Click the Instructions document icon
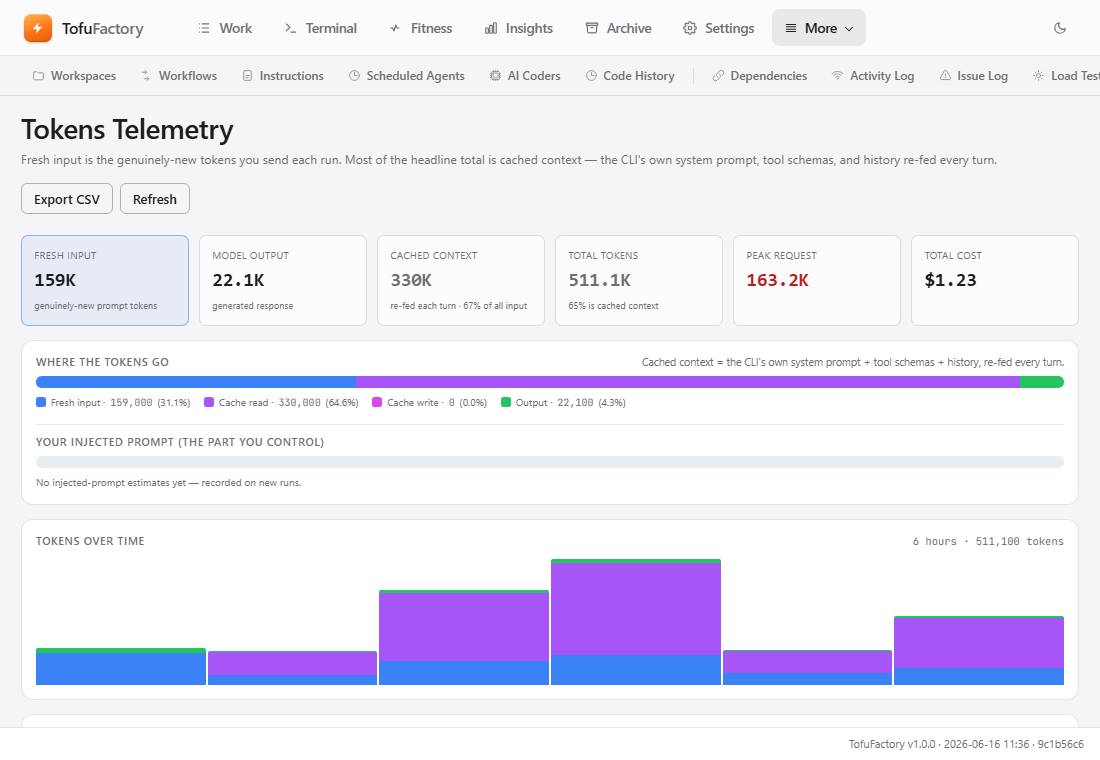Viewport: 1100px width, 760px height. 247,76
